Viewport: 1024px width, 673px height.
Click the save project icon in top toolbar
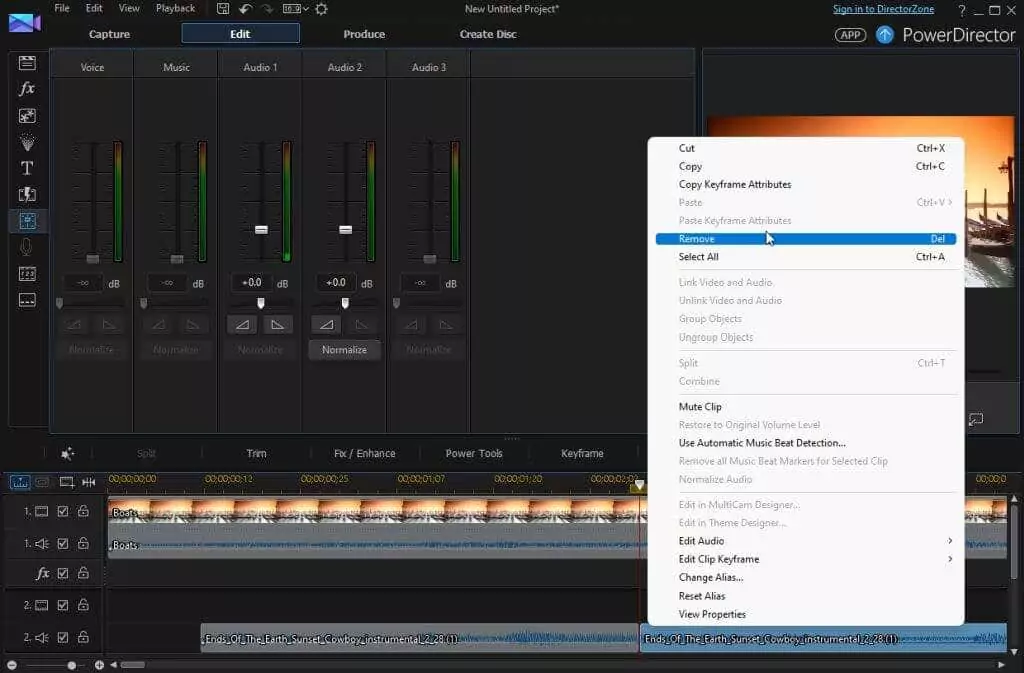click(x=223, y=9)
